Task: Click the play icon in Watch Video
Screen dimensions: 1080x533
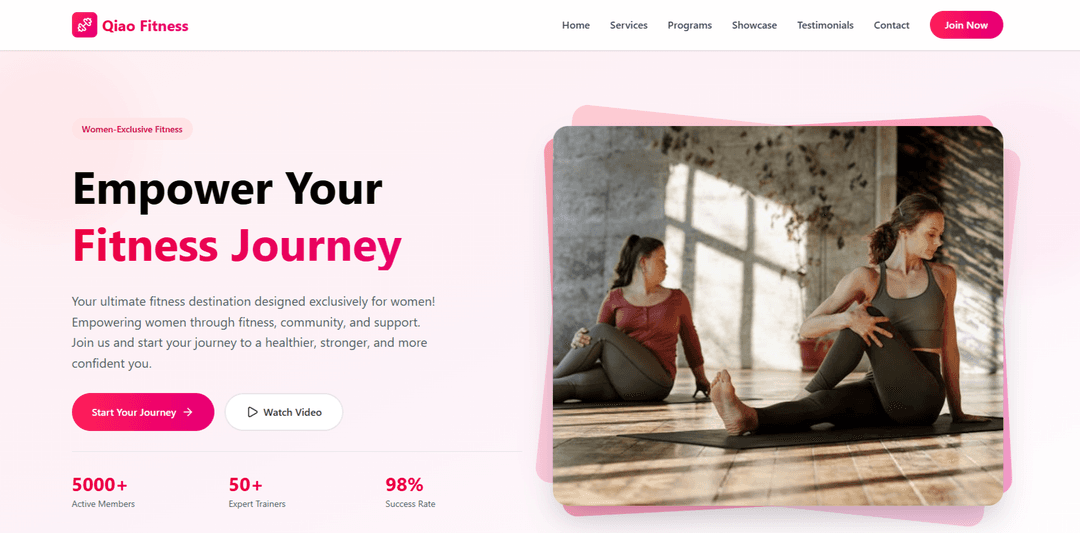Action: [252, 412]
